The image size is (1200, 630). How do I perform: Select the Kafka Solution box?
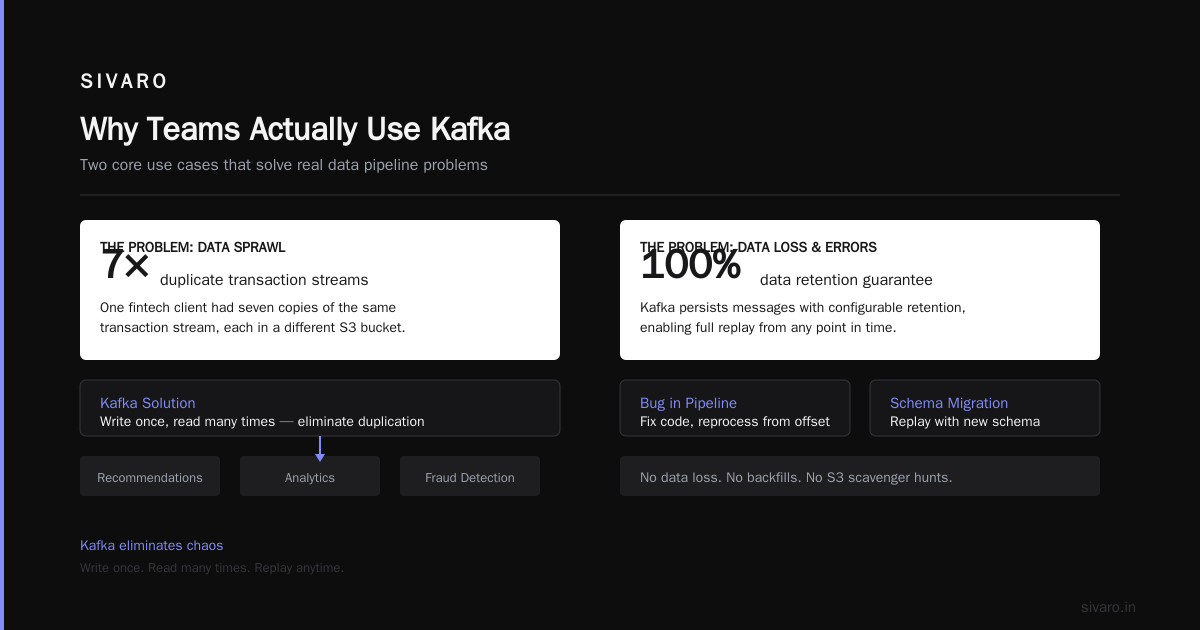pyautogui.click(x=320, y=408)
